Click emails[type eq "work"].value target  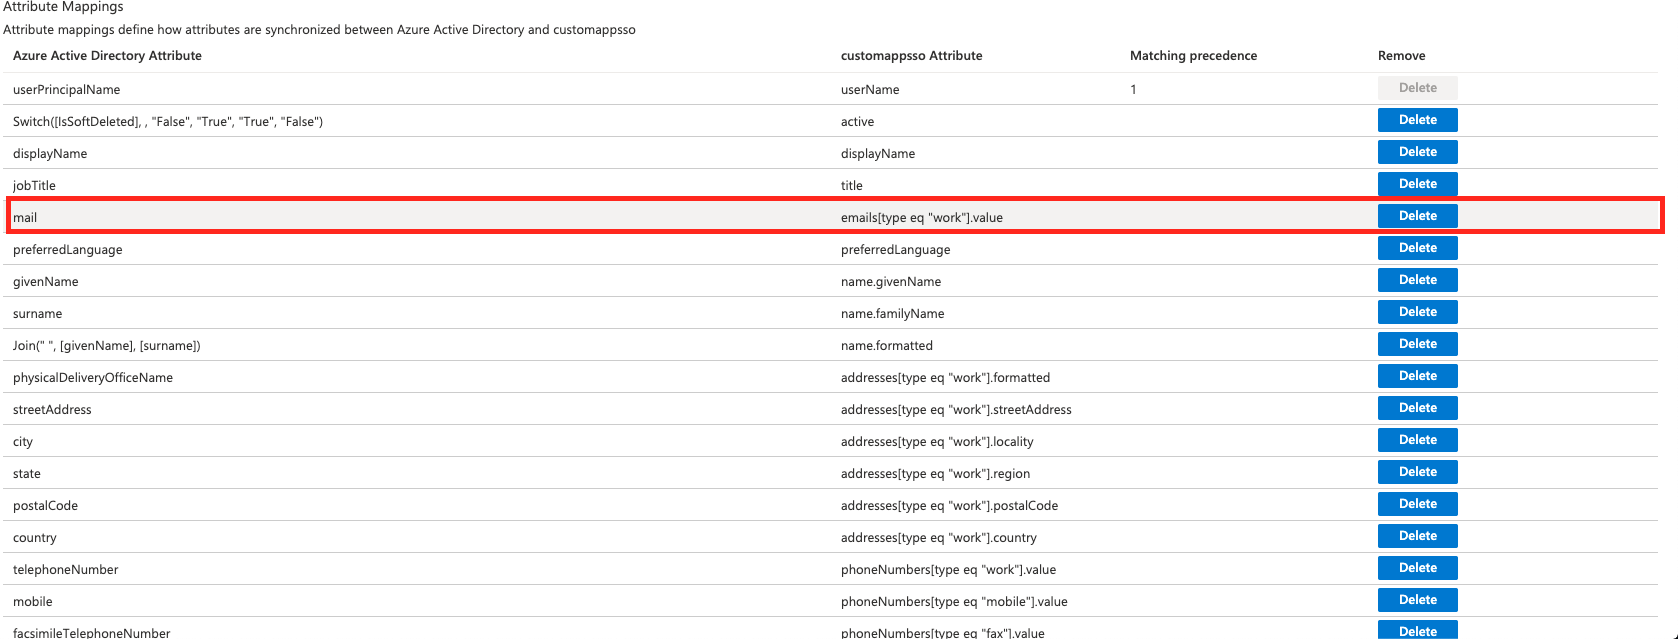tap(922, 218)
